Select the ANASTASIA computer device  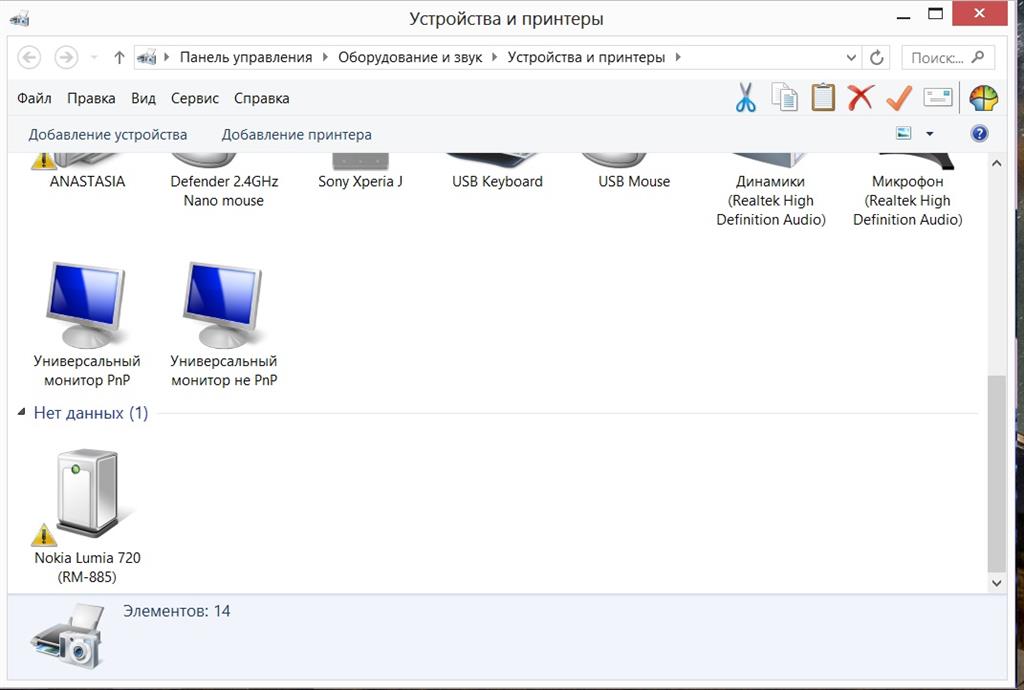click(x=87, y=173)
